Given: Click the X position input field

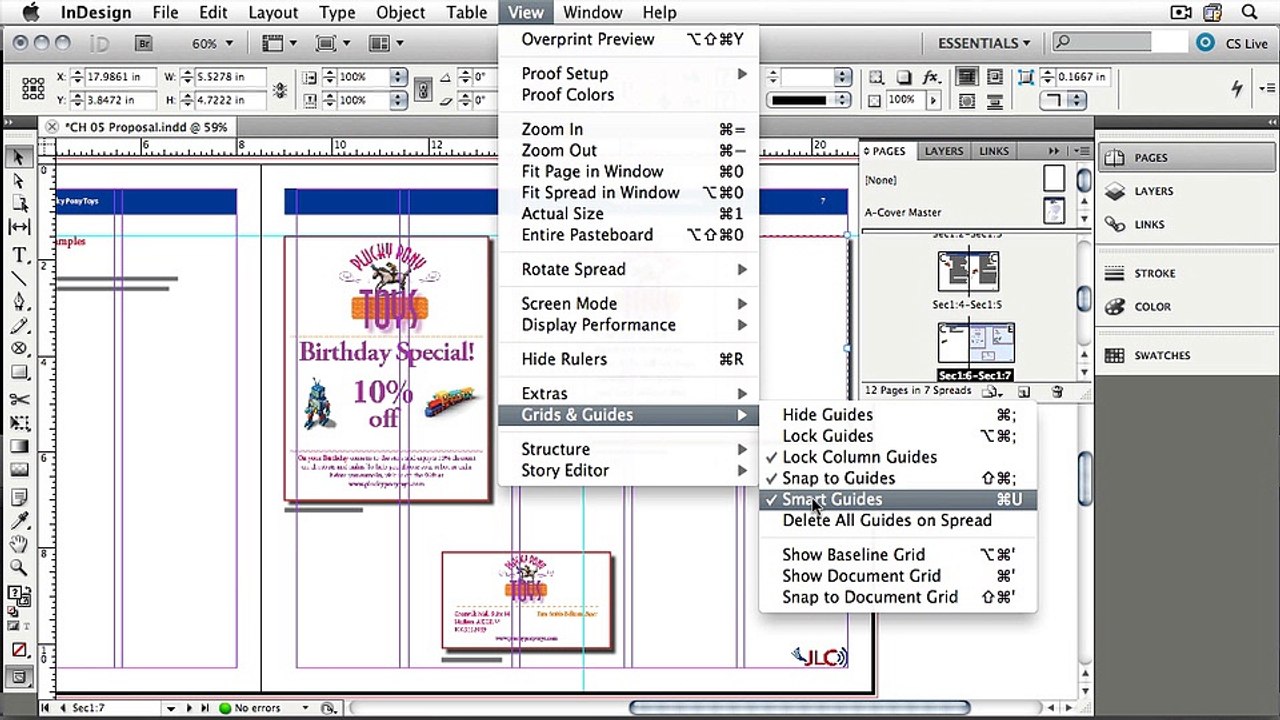Looking at the screenshot, I should [121, 77].
